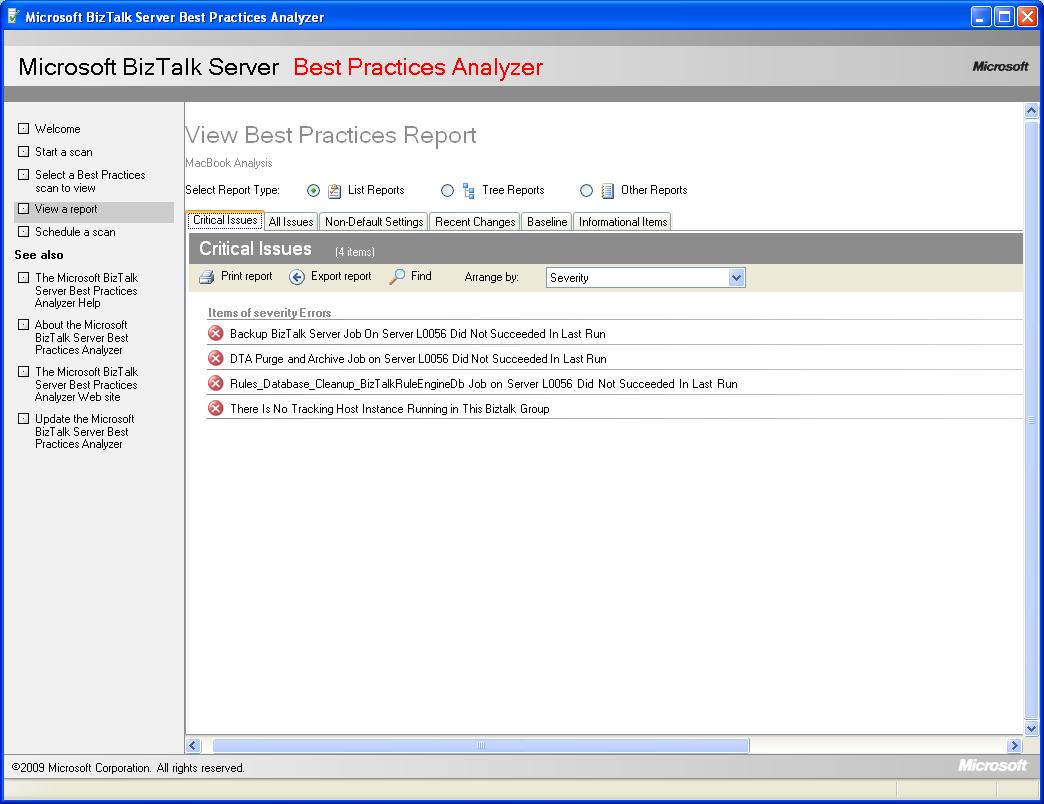
Task: Click the vertical scrollbar thumb
Action: coord(1031,419)
